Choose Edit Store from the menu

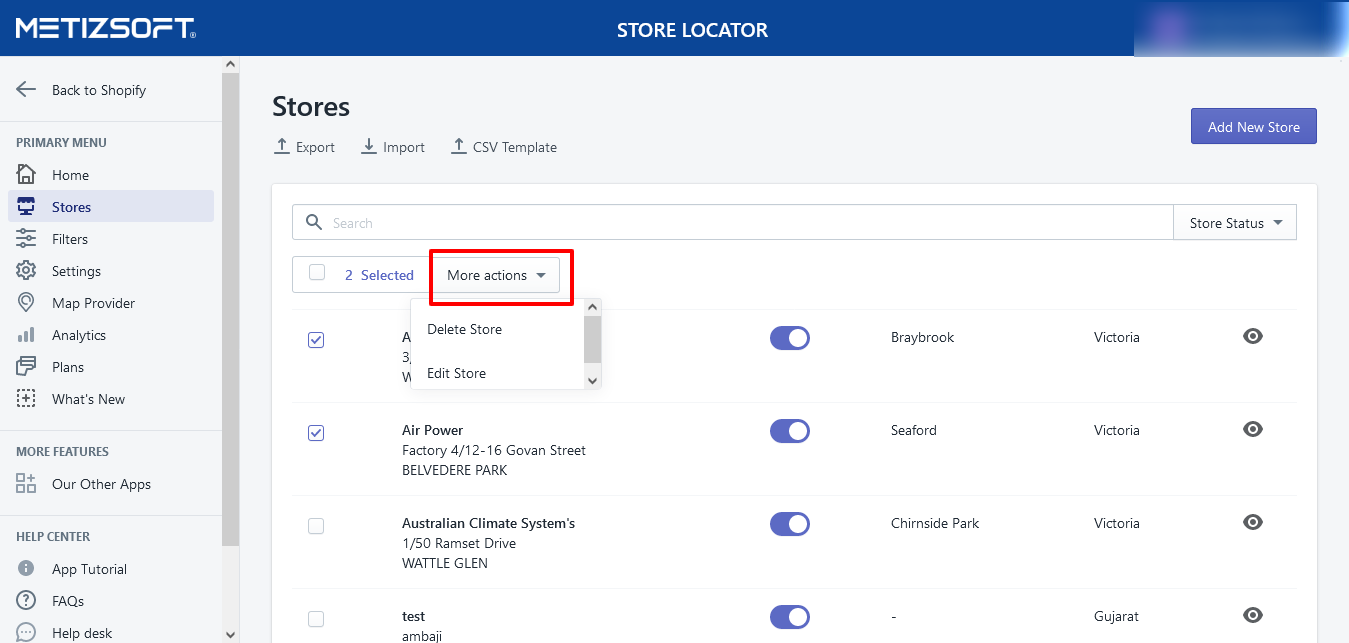pyautogui.click(x=457, y=373)
